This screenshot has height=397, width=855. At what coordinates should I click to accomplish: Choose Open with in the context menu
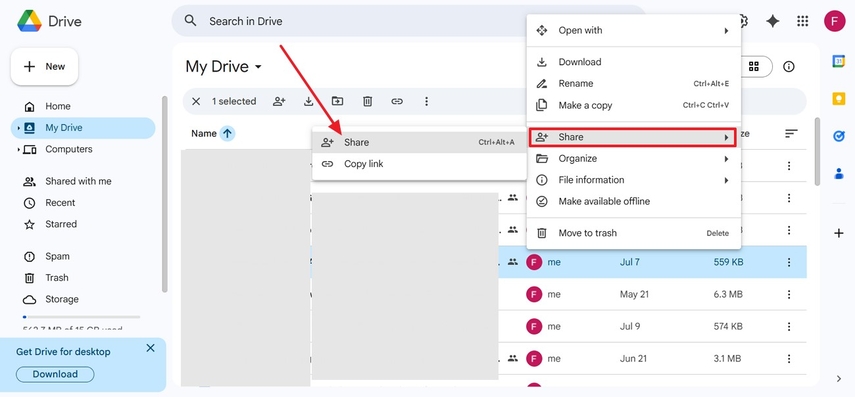[x=634, y=31]
